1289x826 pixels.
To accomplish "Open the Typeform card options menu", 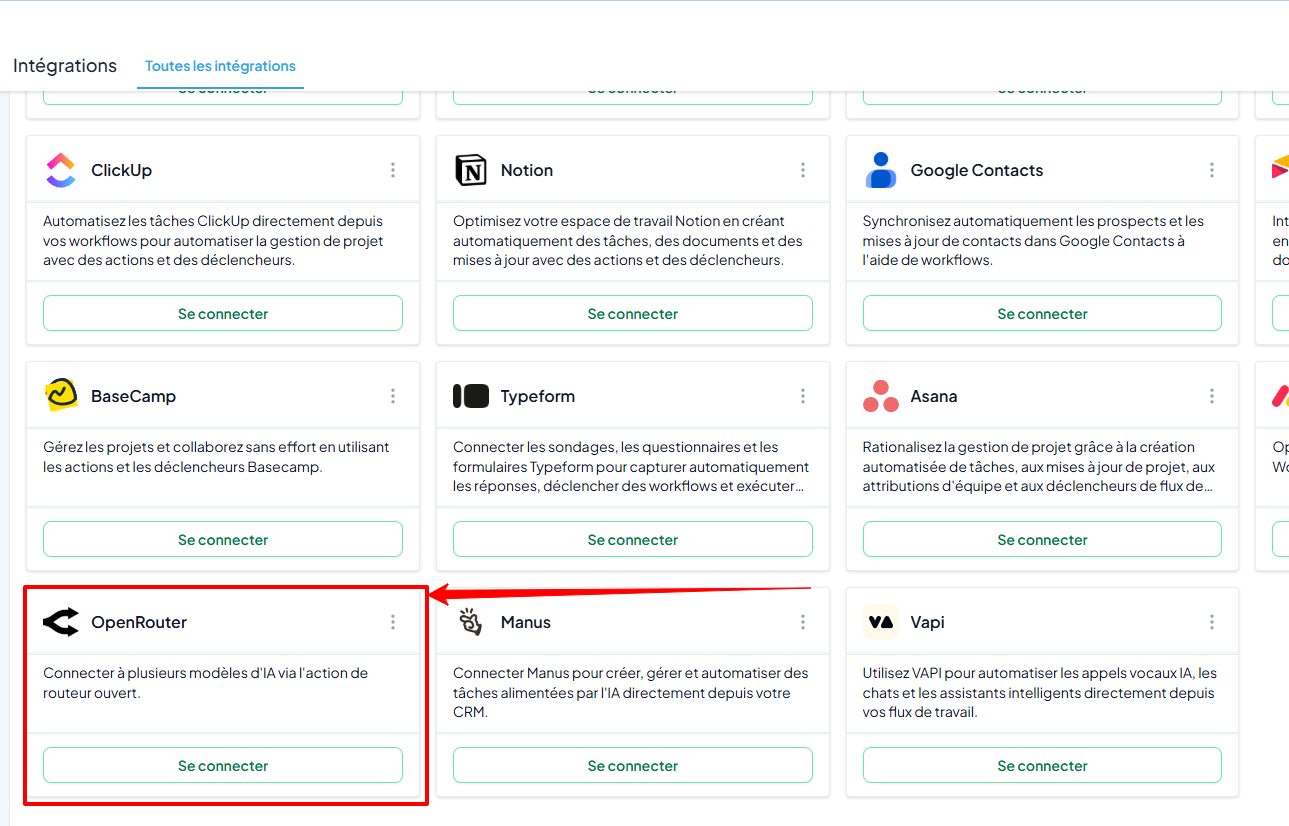I will [x=803, y=396].
